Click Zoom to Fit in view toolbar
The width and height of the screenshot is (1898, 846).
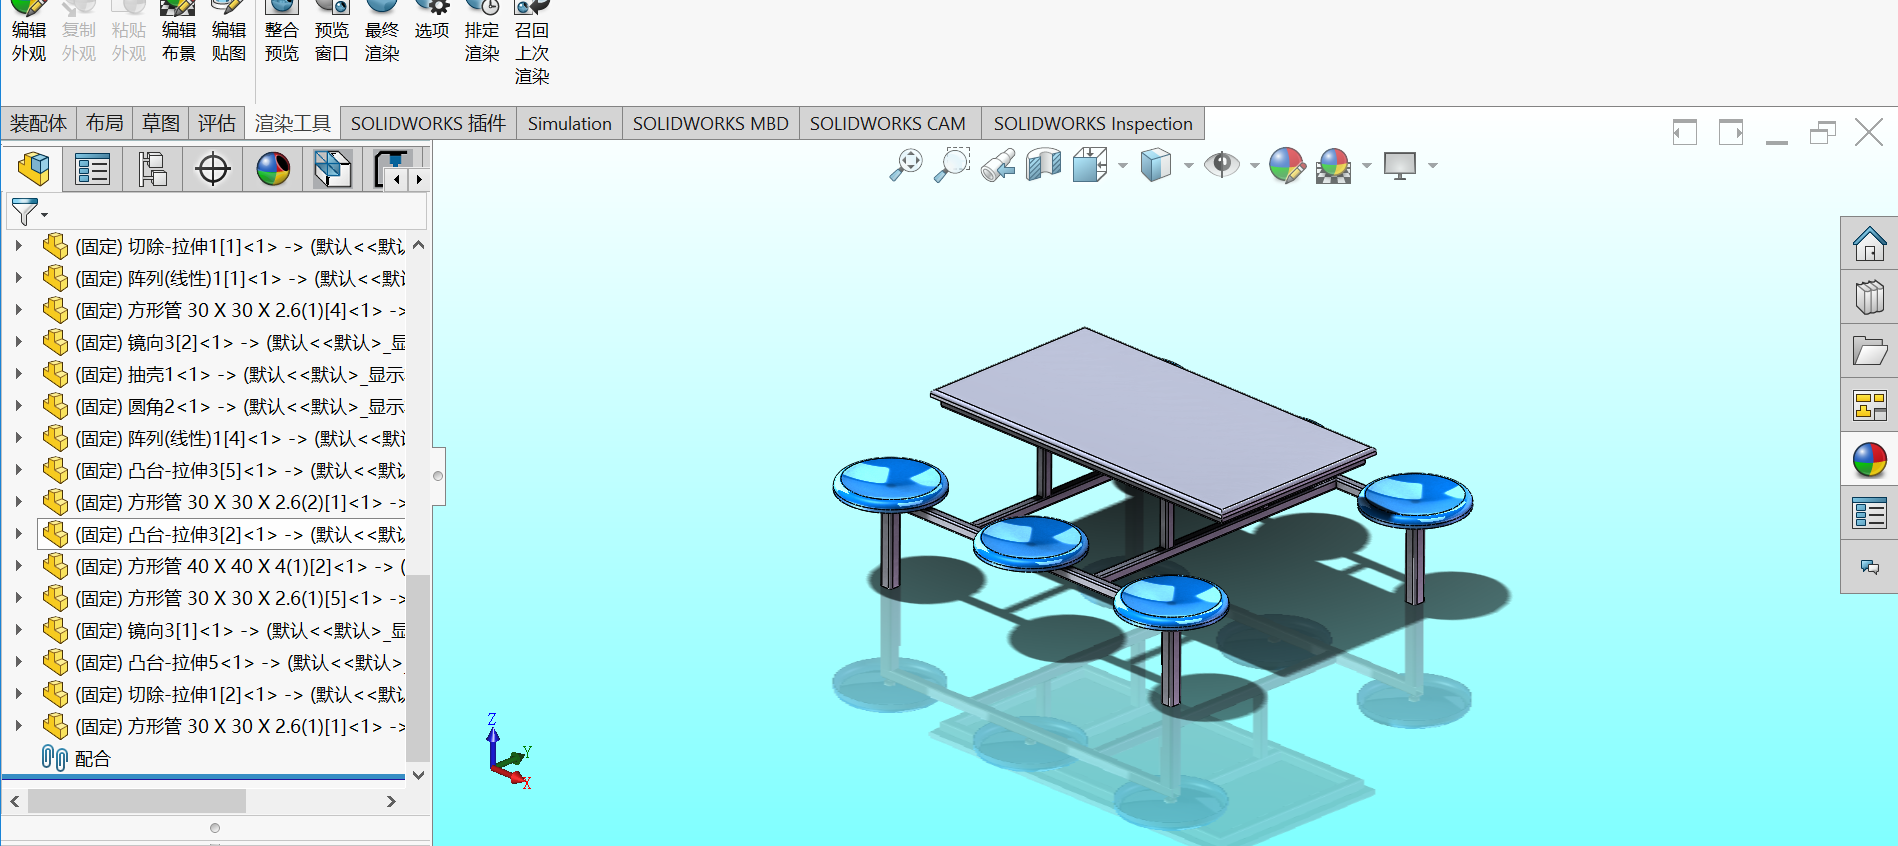[x=906, y=165]
